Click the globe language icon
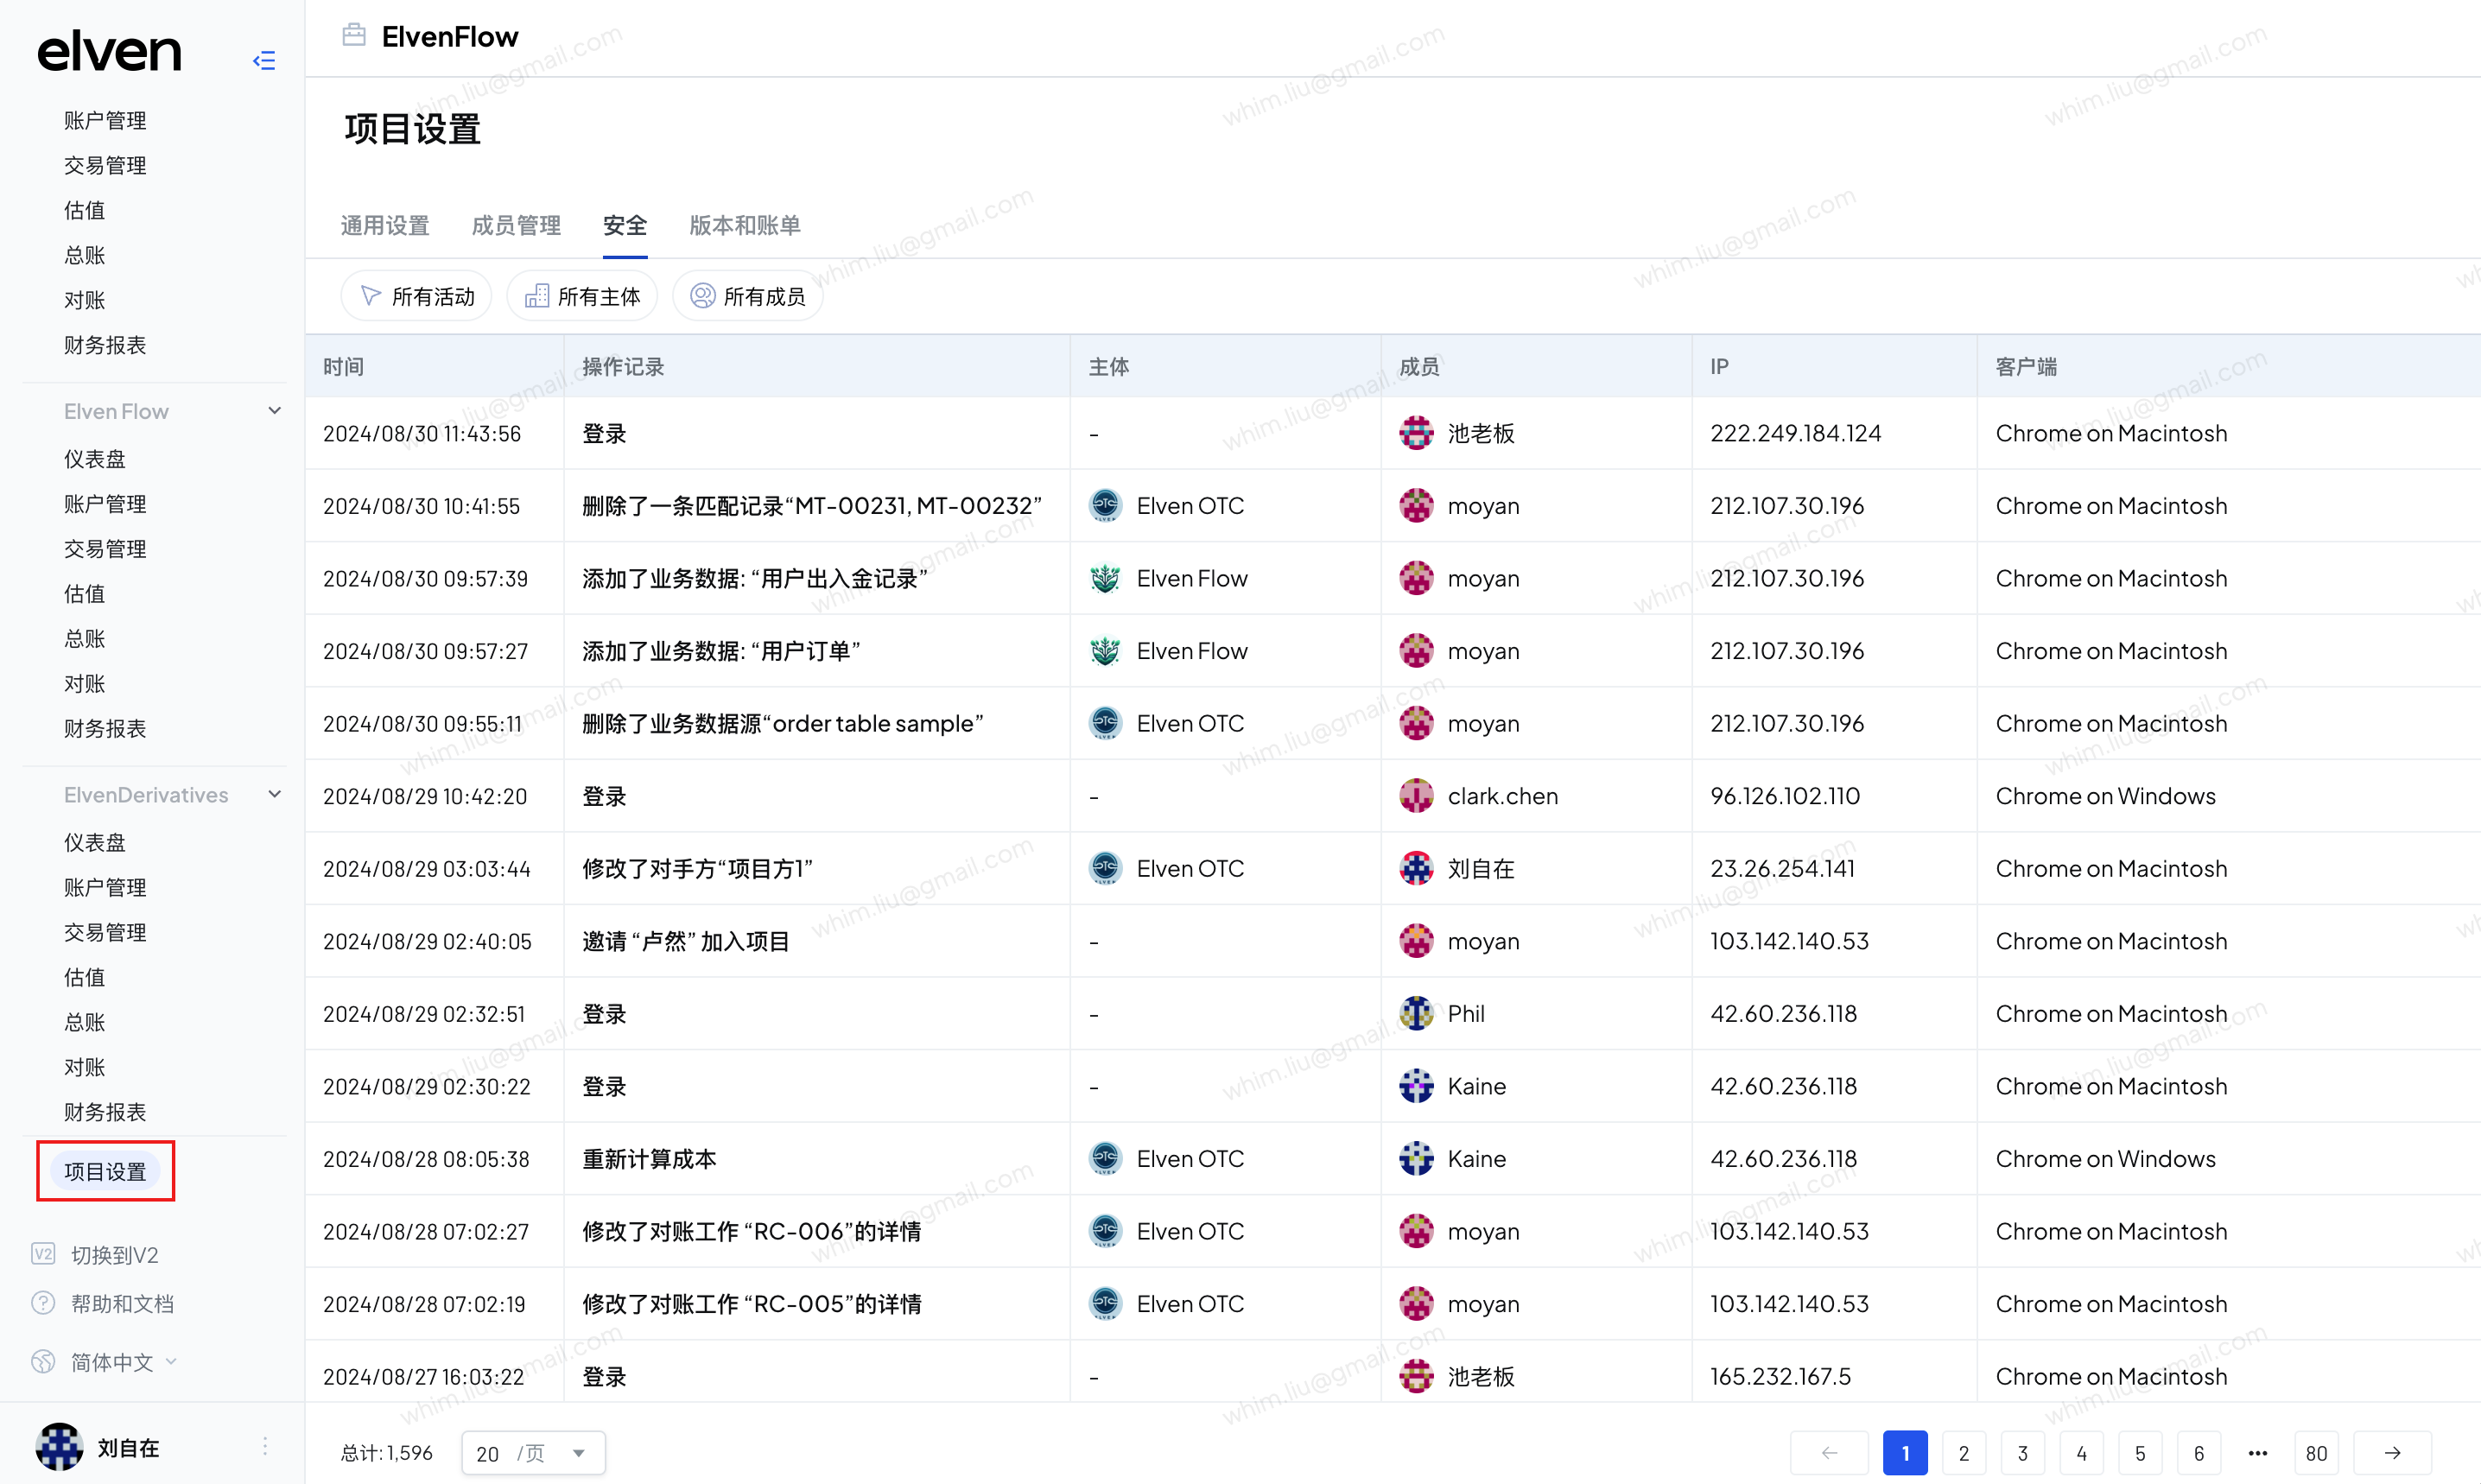 [43, 1362]
